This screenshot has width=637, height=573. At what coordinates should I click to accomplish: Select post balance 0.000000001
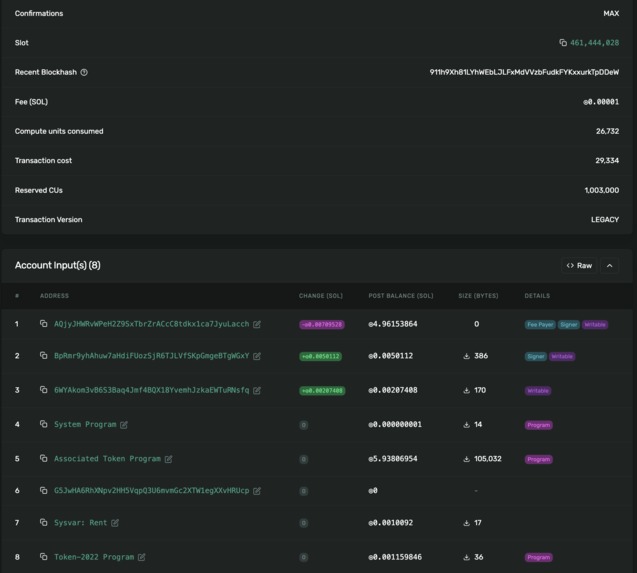[x=395, y=424]
